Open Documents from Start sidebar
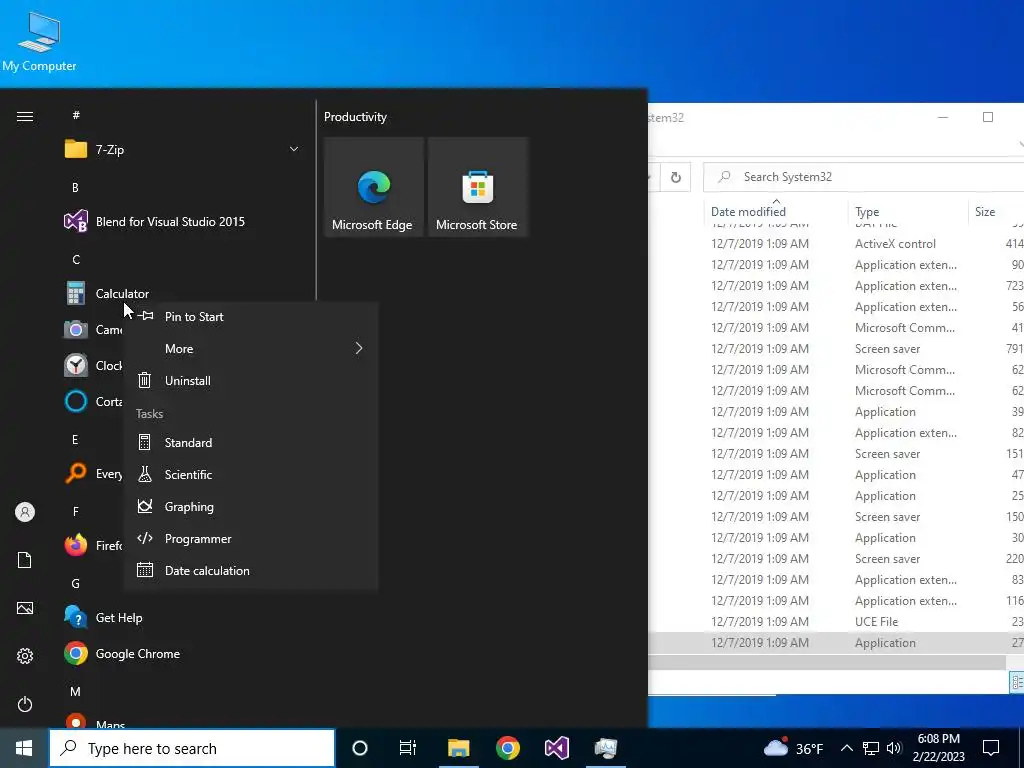The height and width of the screenshot is (768, 1024). point(25,560)
